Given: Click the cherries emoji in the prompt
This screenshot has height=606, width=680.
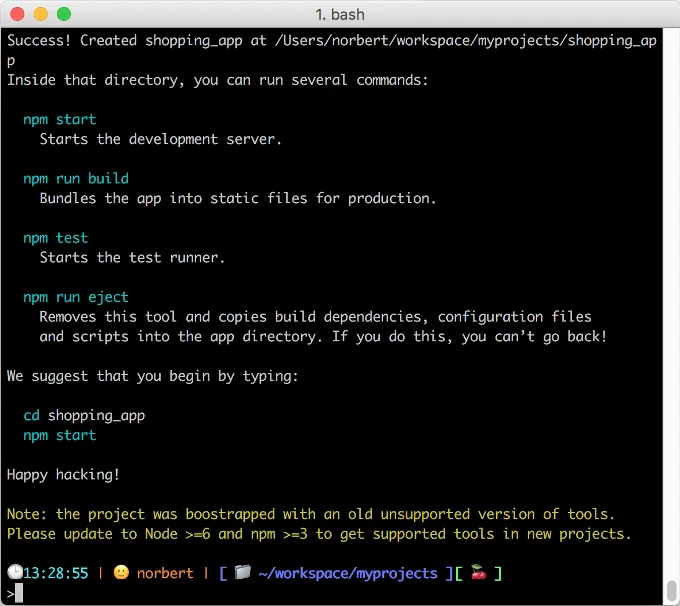Looking at the screenshot, I should 478,572.
